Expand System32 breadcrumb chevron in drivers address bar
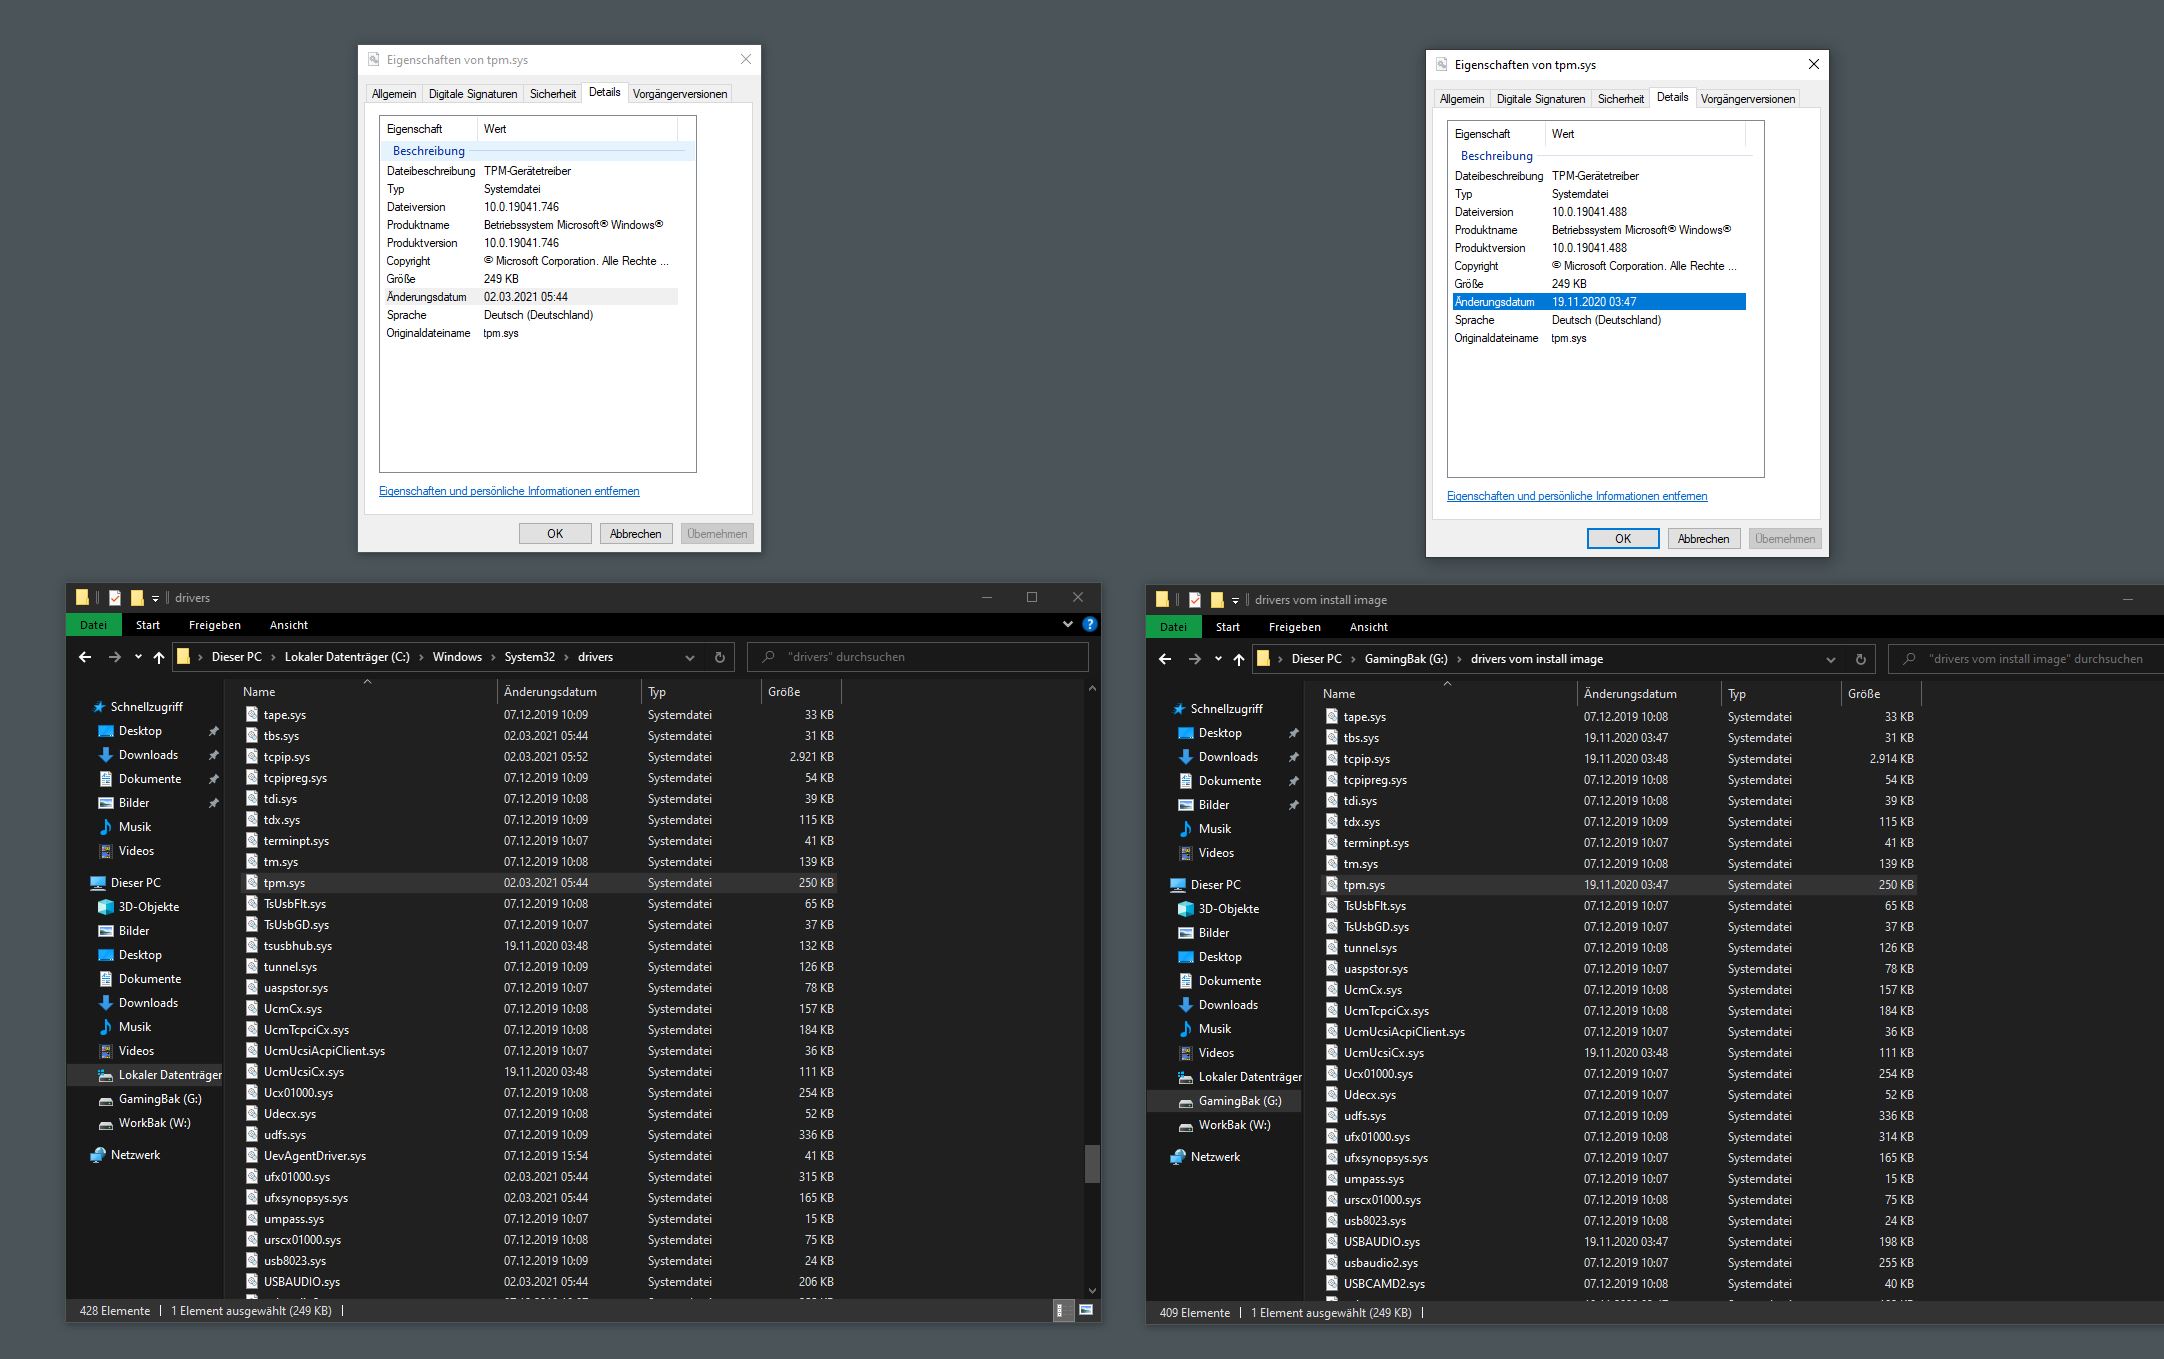Viewport: 2164px width, 1359px height. pyautogui.click(x=566, y=657)
